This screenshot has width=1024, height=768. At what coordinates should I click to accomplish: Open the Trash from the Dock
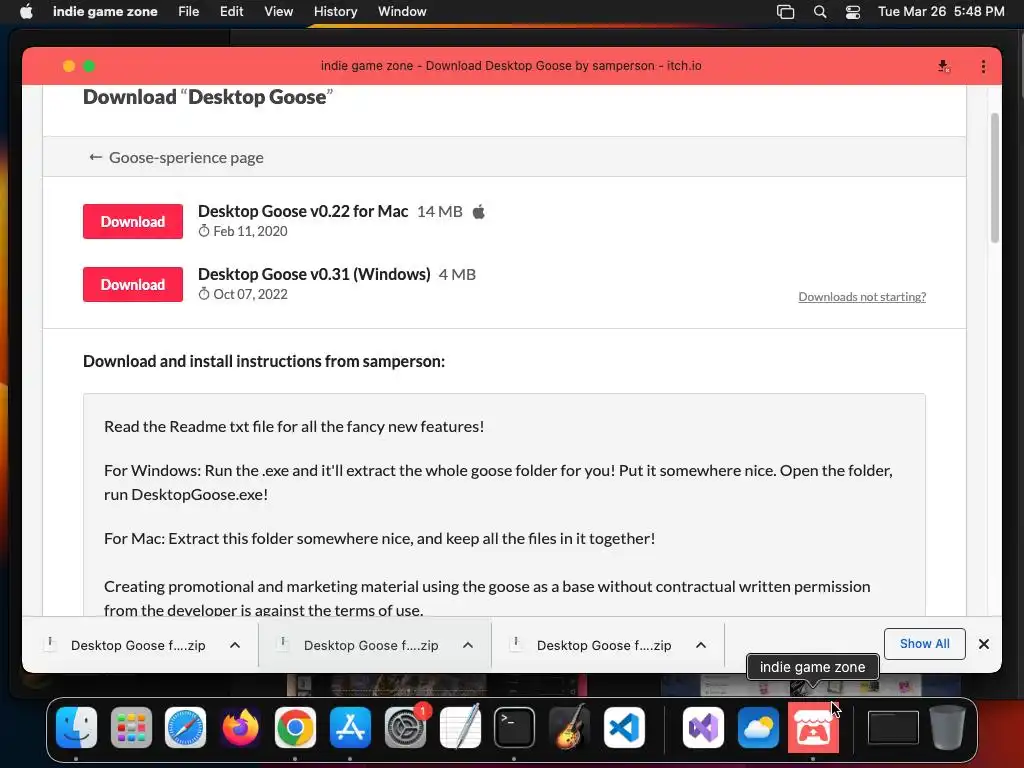point(947,727)
